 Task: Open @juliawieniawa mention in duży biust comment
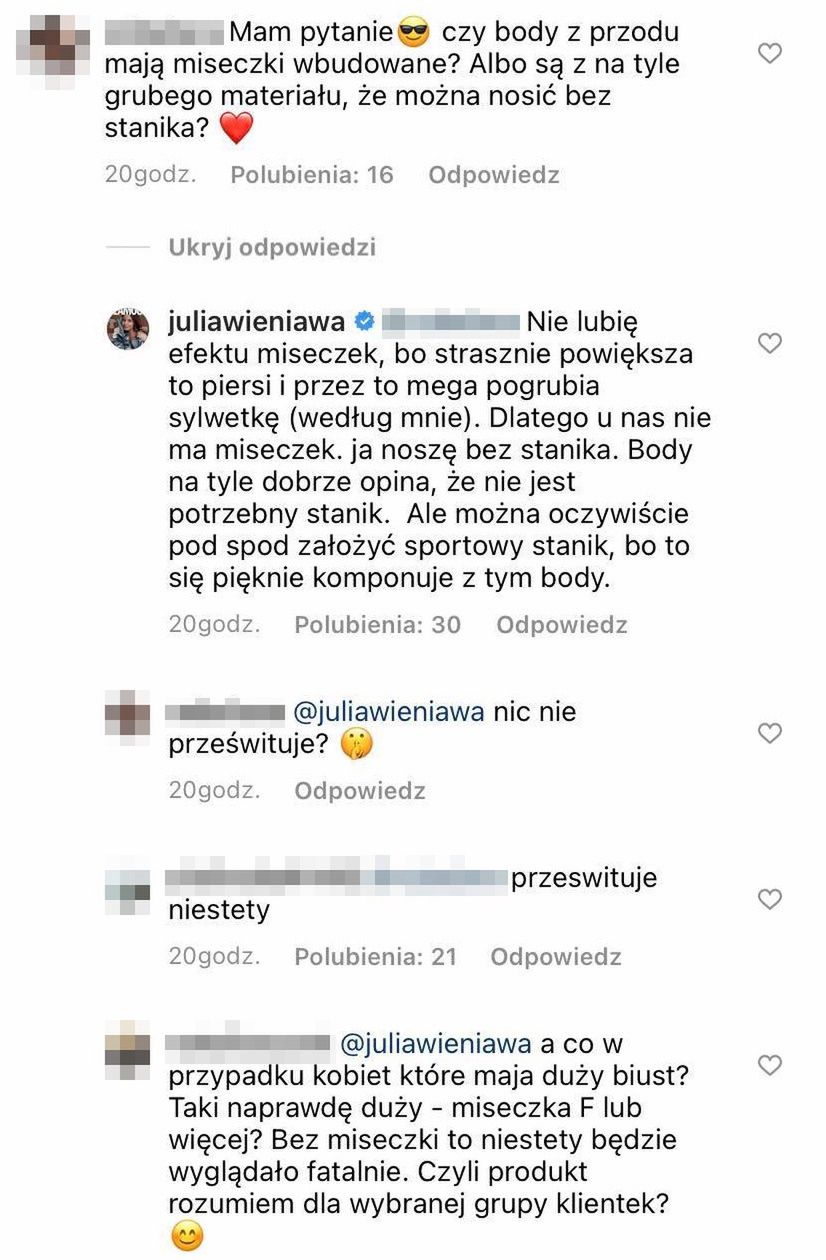pyautogui.click(x=435, y=1044)
